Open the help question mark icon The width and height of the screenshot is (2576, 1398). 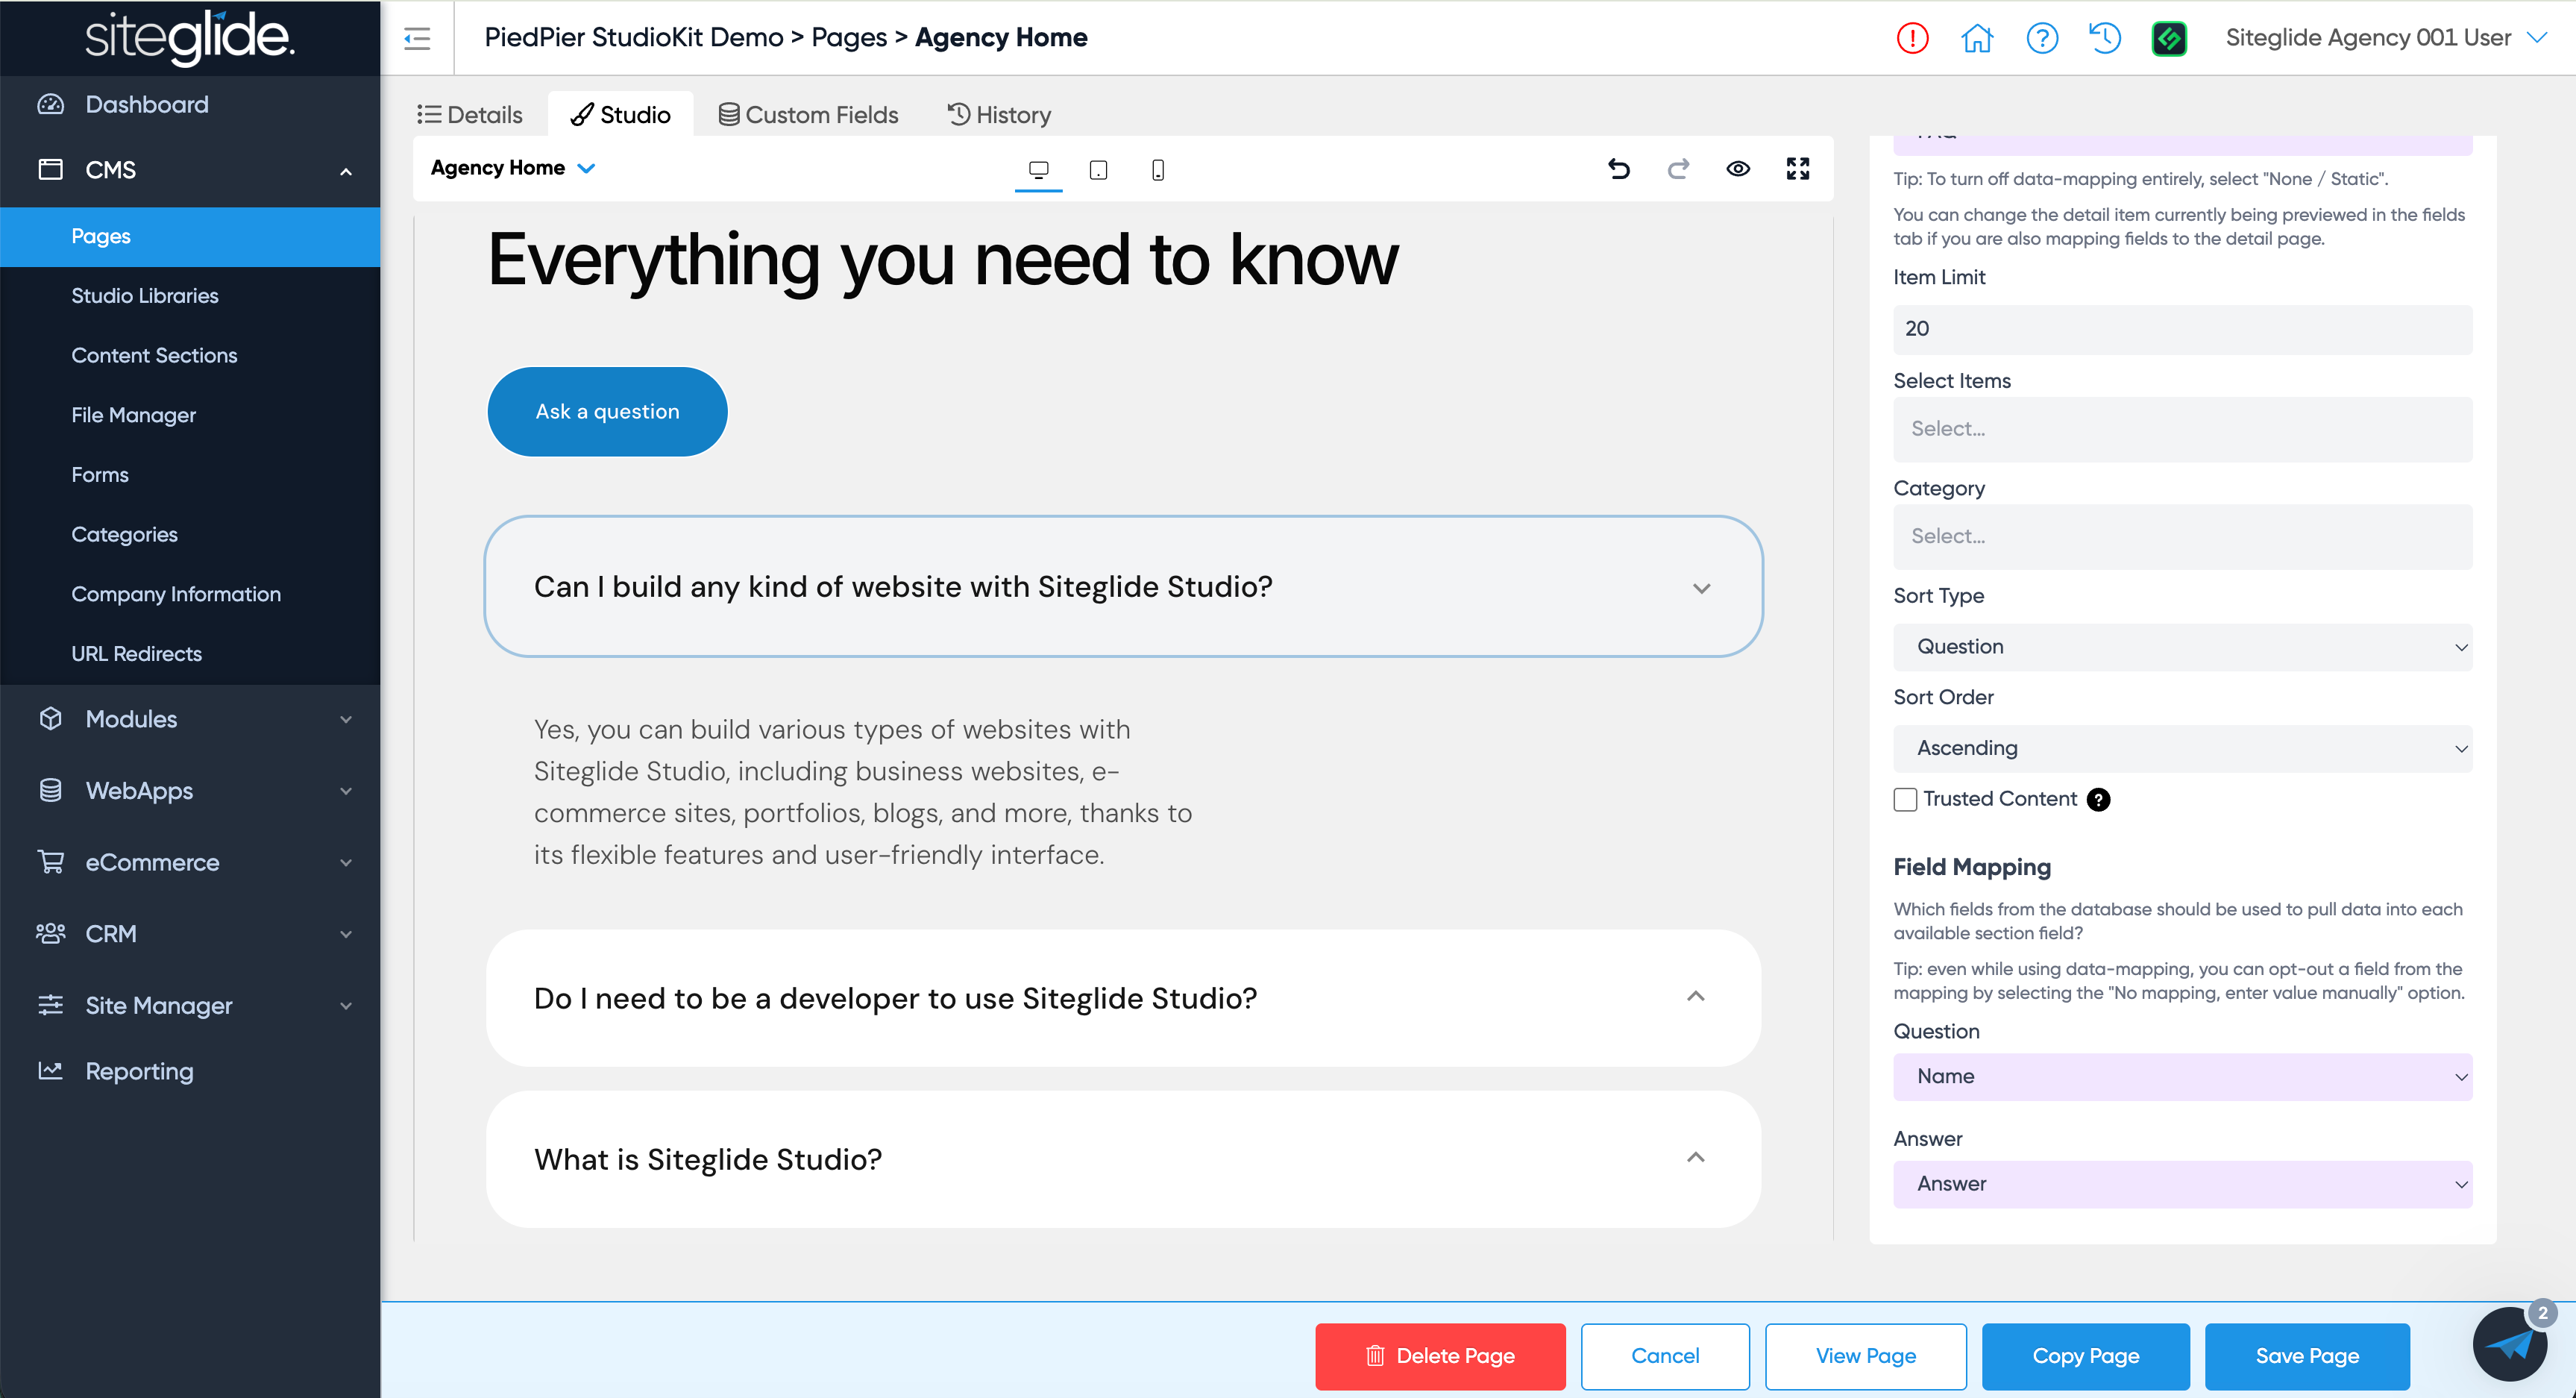click(x=2042, y=38)
